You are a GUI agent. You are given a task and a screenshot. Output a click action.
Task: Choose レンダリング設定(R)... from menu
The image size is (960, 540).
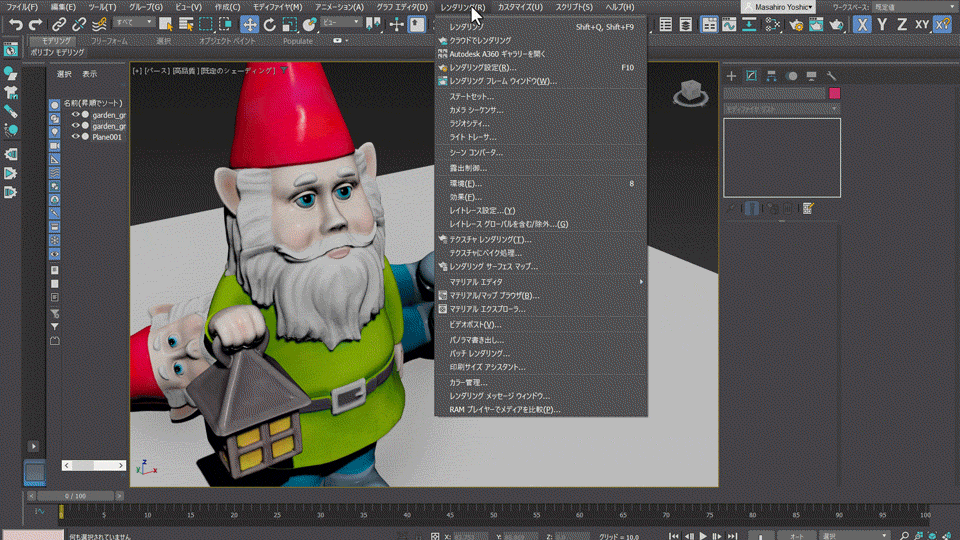tap(541, 68)
